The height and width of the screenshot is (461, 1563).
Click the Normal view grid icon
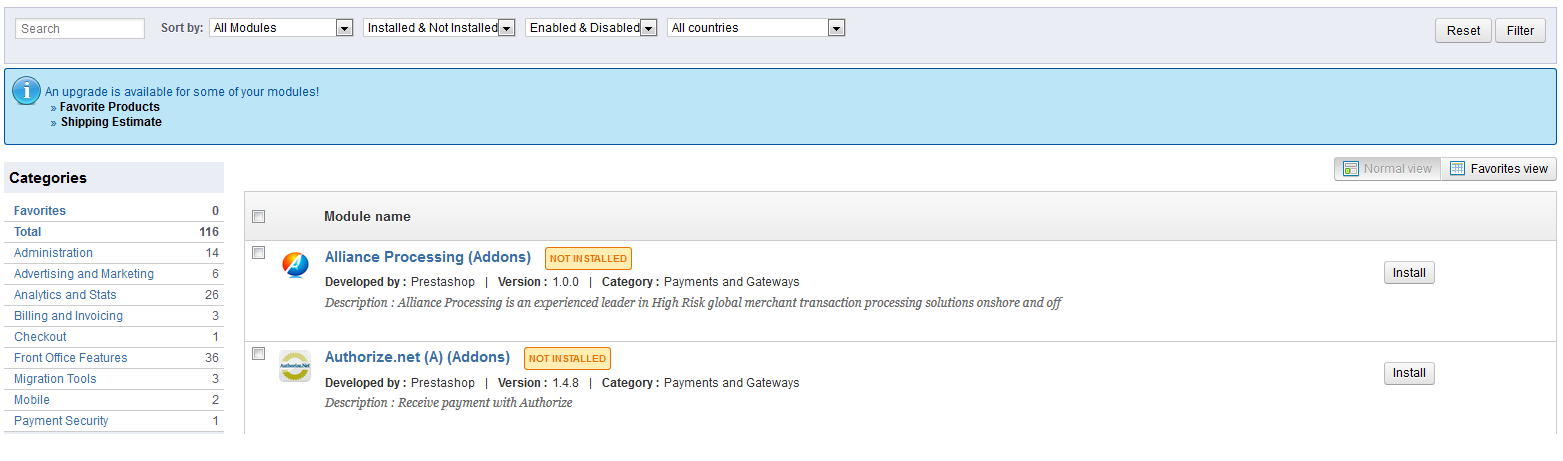point(1350,169)
